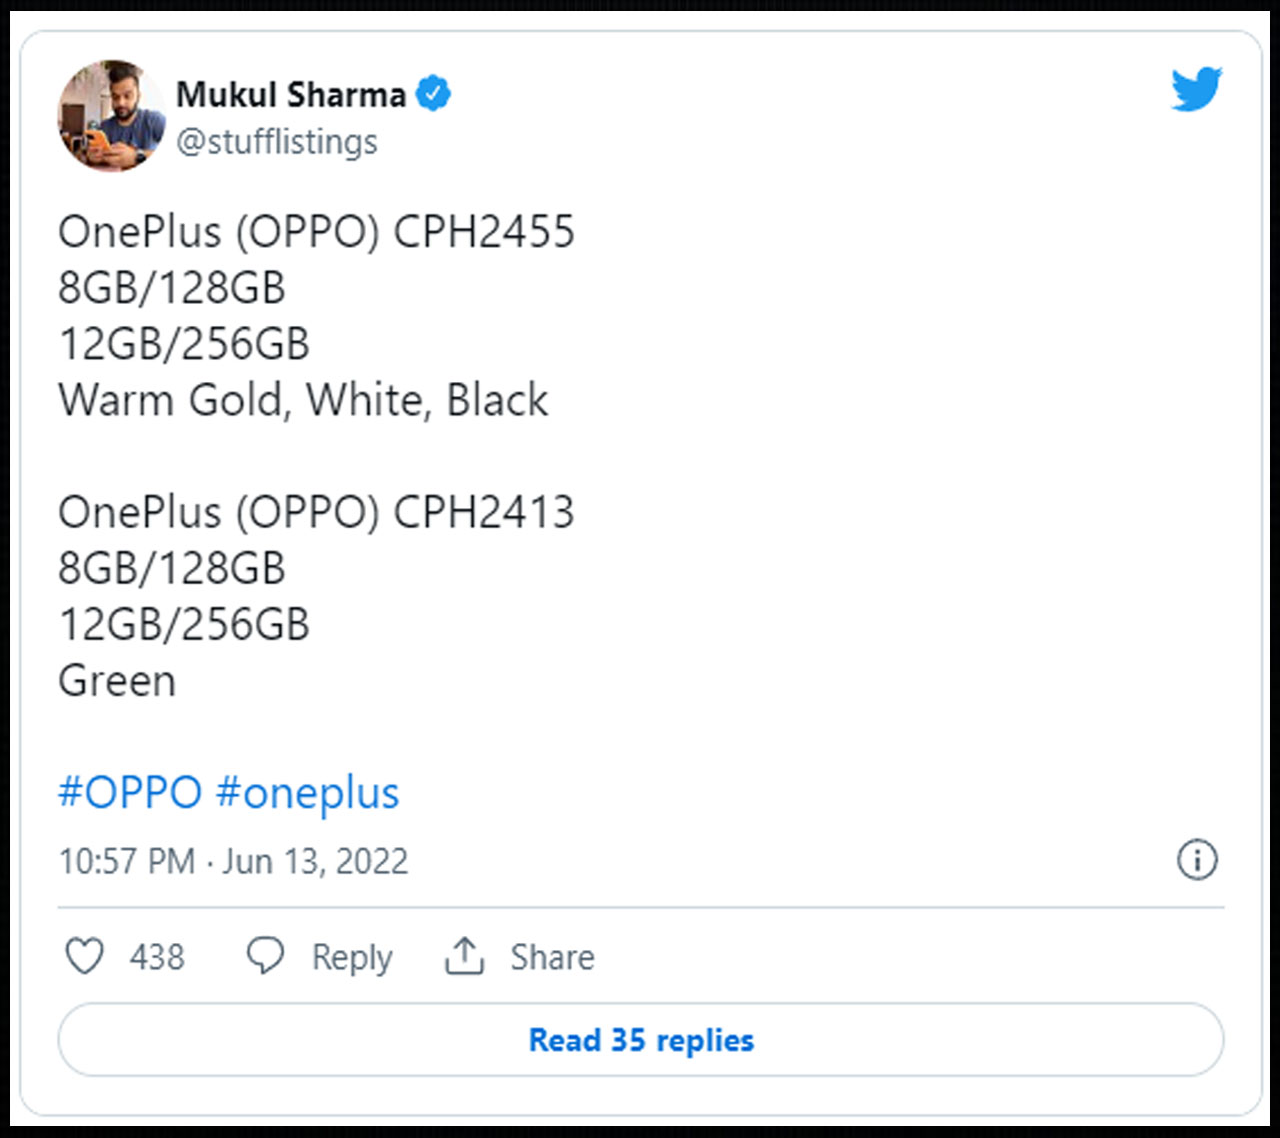Click the Twitter bird logo
The width and height of the screenshot is (1280, 1138).
1196,90
